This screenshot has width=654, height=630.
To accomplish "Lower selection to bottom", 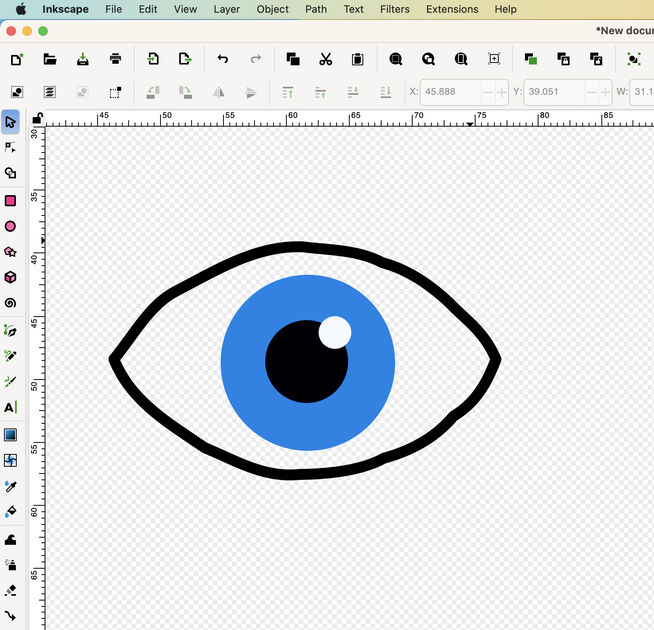I will pyautogui.click(x=386, y=92).
